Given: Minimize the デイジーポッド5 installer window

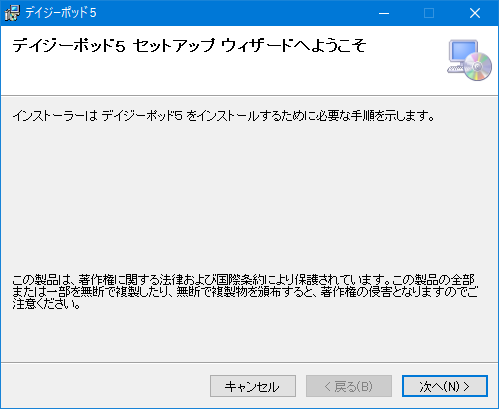Looking at the screenshot, I should [384, 13].
